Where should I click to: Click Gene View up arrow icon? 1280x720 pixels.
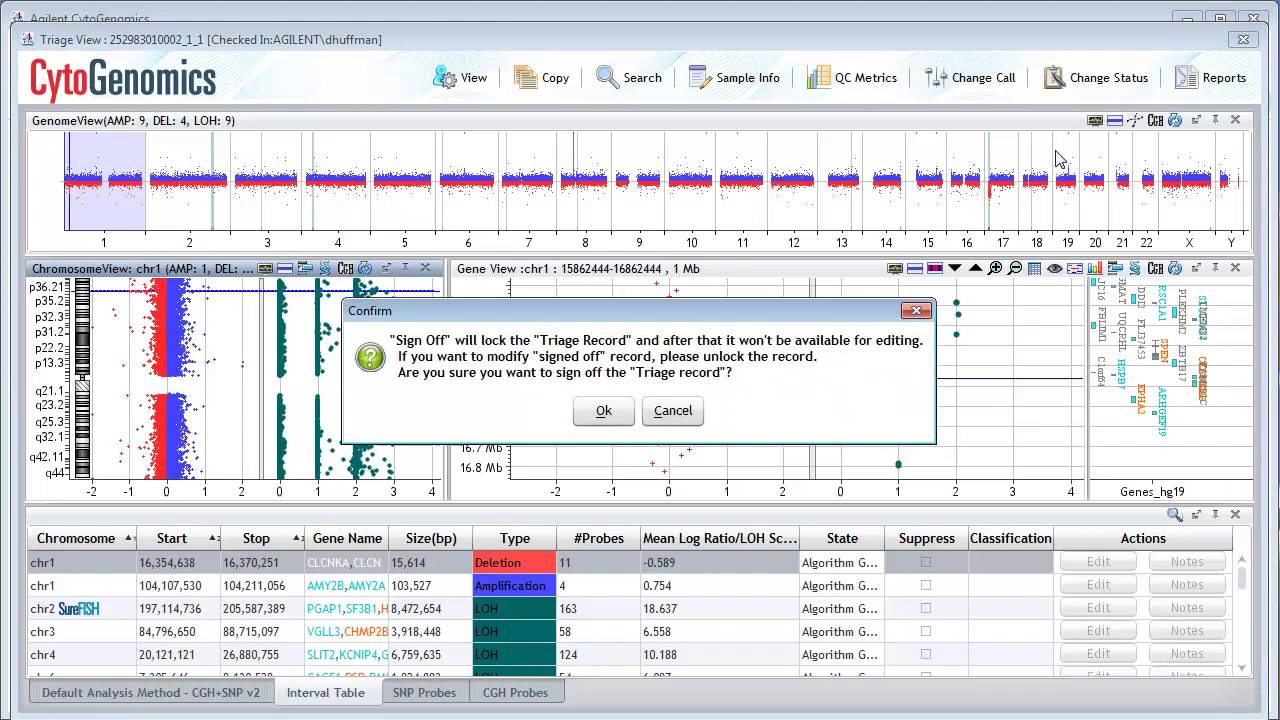click(975, 267)
